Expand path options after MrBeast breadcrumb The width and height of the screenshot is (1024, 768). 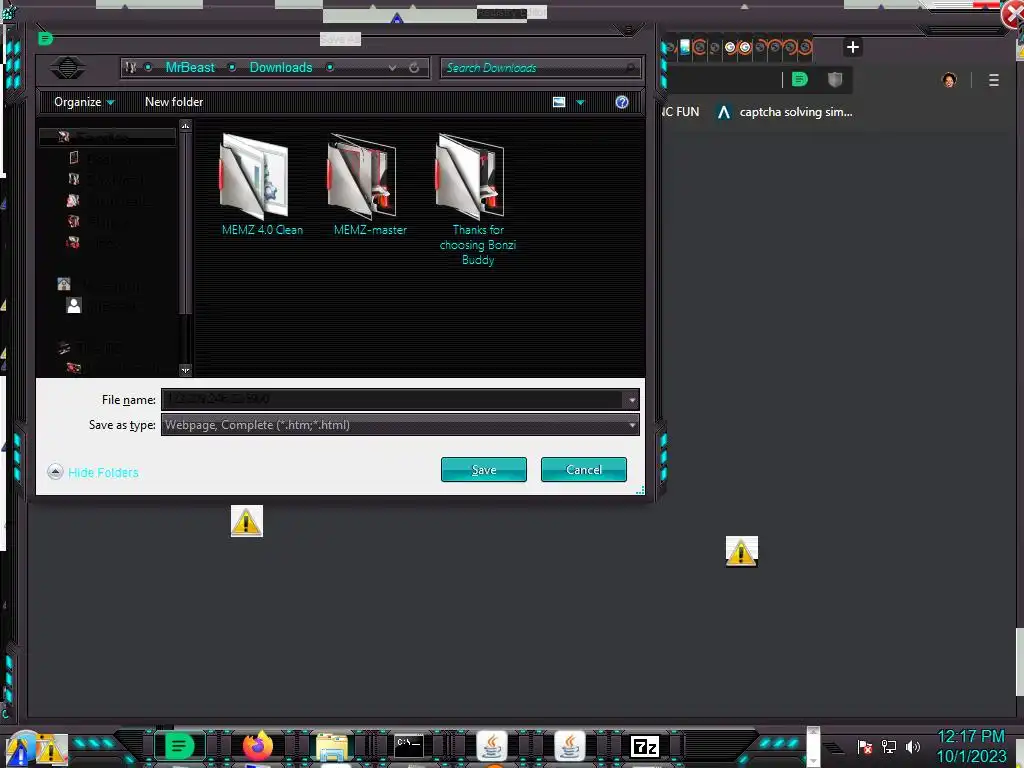232,67
